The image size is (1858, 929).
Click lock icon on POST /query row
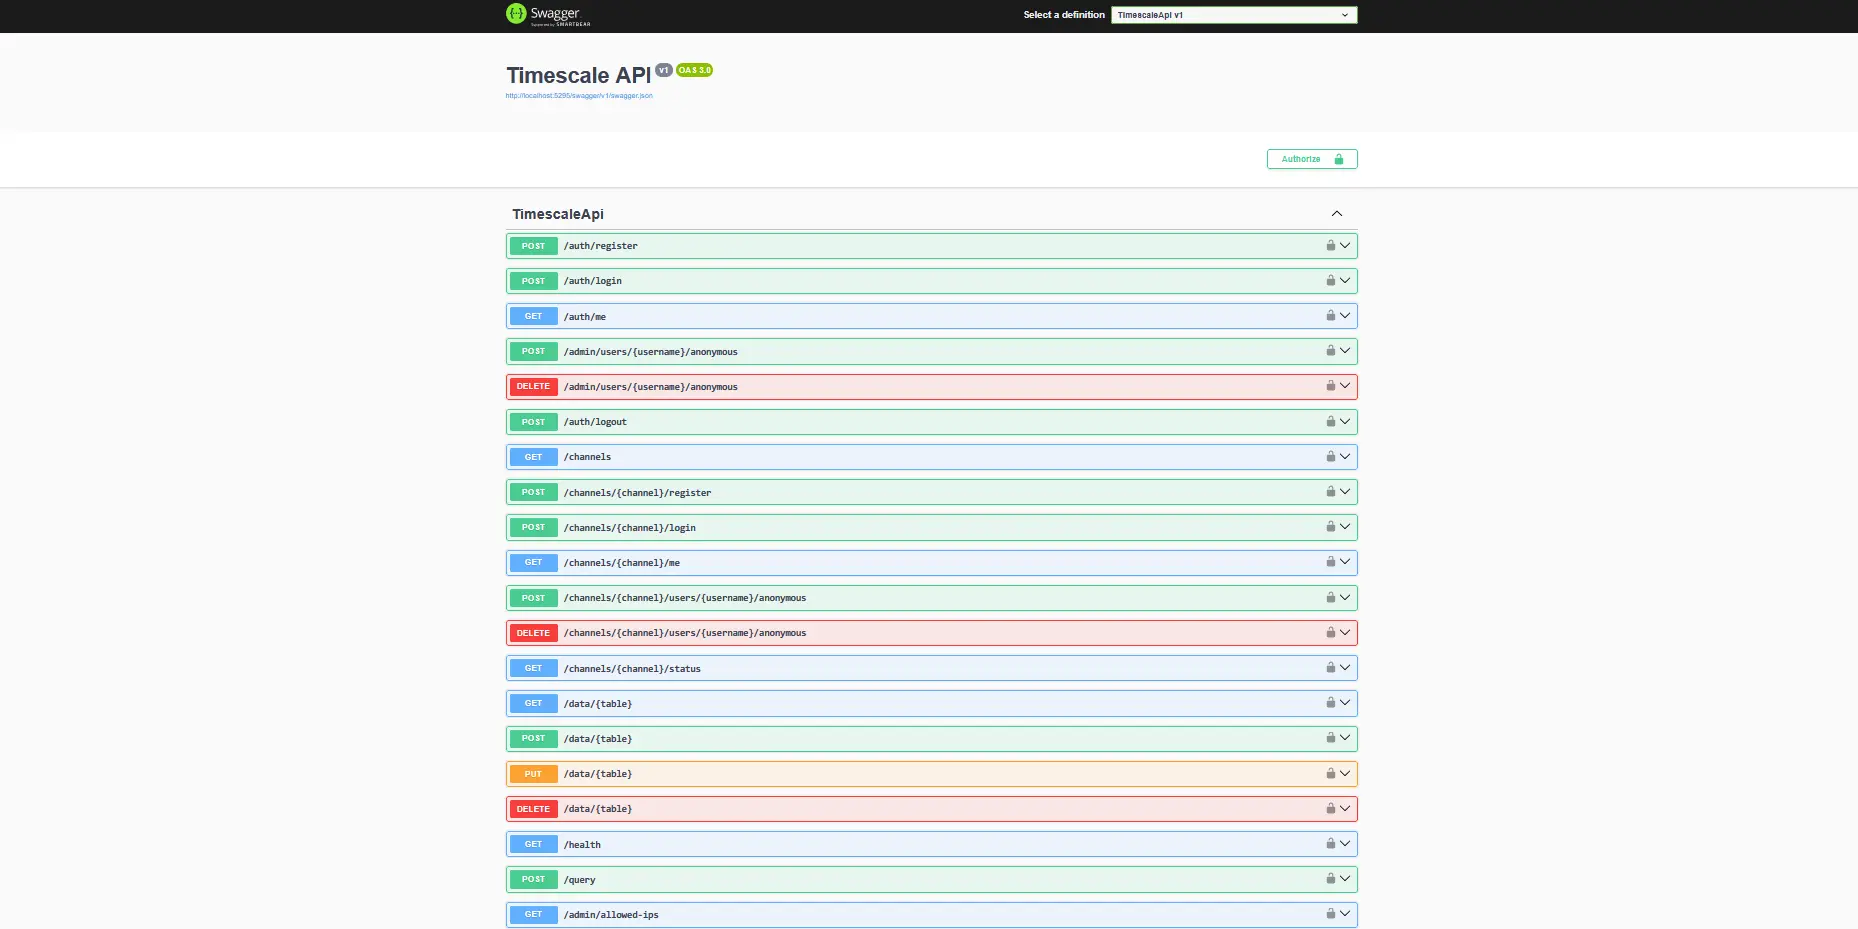1330,879
